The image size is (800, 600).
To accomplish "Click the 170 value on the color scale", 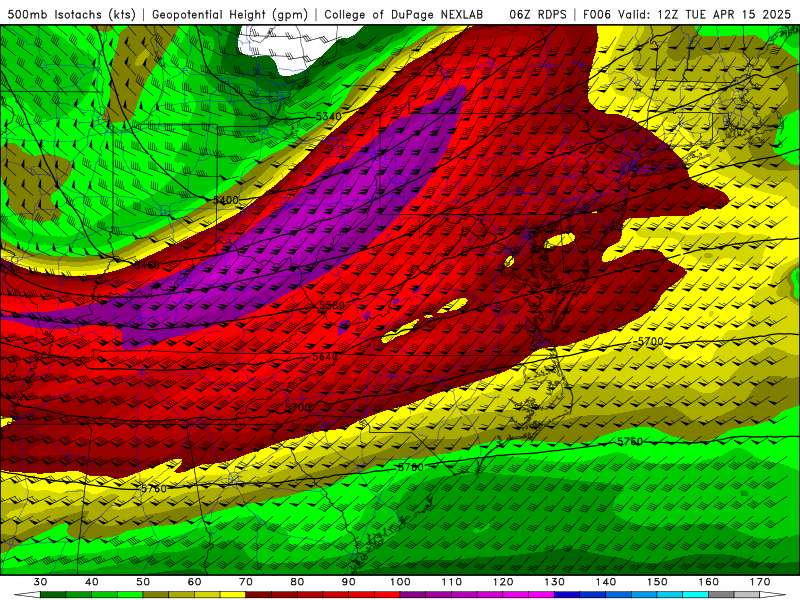I will 760,582.
